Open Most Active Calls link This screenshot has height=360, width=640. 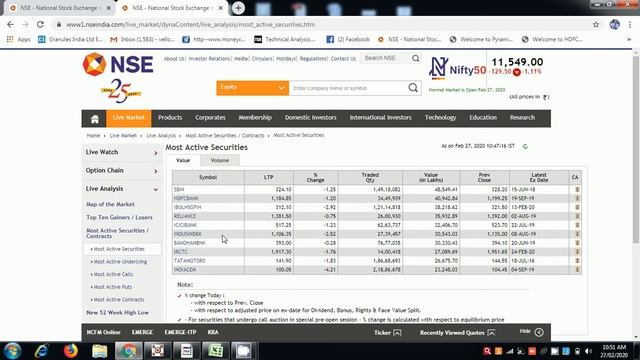click(x=113, y=274)
